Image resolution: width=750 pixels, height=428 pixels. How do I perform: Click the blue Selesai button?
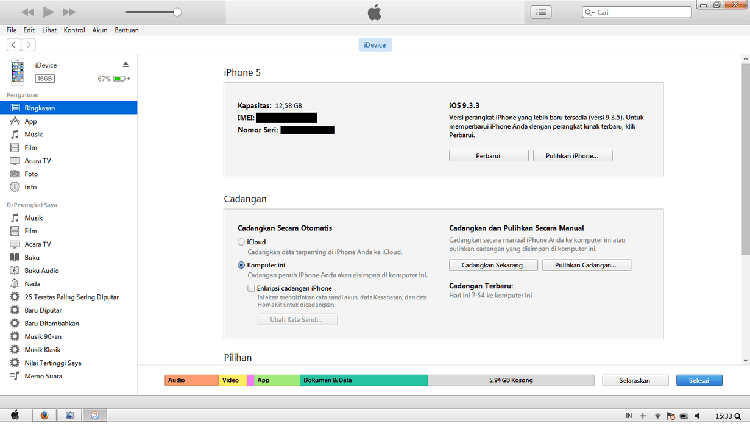coord(699,381)
